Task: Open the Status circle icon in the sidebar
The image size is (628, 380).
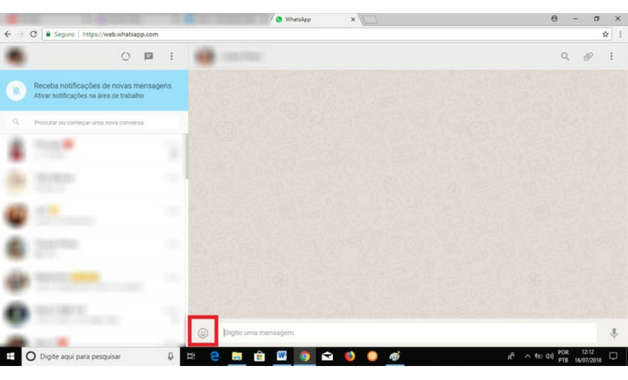Action: [125, 56]
